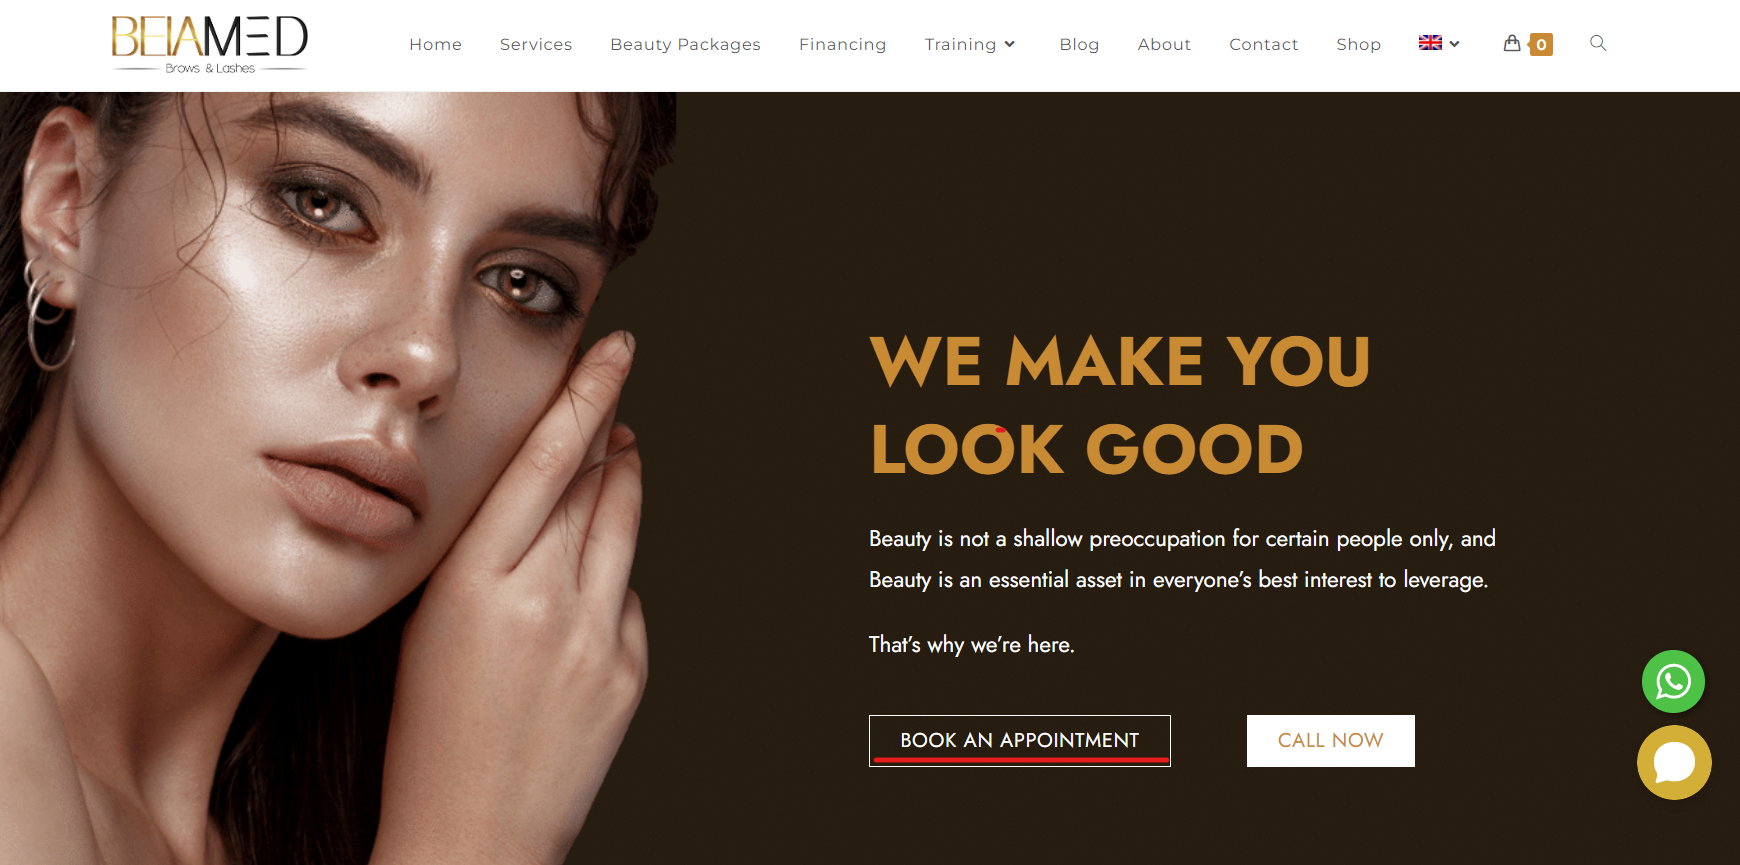The image size is (1740, 865).
Task: Go to the Shop link
Action: tap(1358, 44)
